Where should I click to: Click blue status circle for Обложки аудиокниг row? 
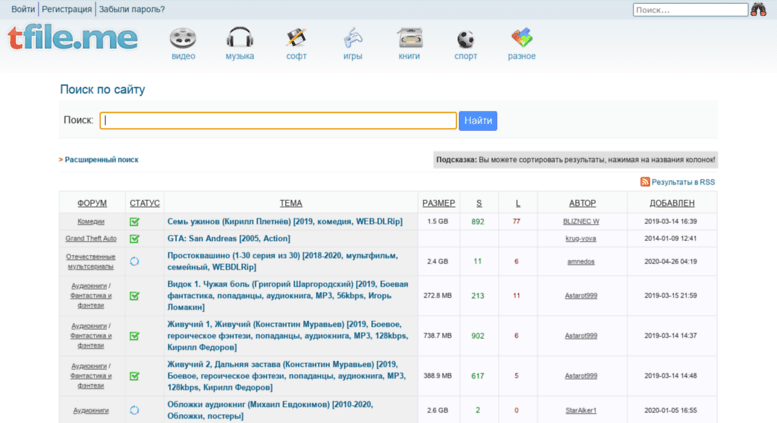tap(134, 410)
